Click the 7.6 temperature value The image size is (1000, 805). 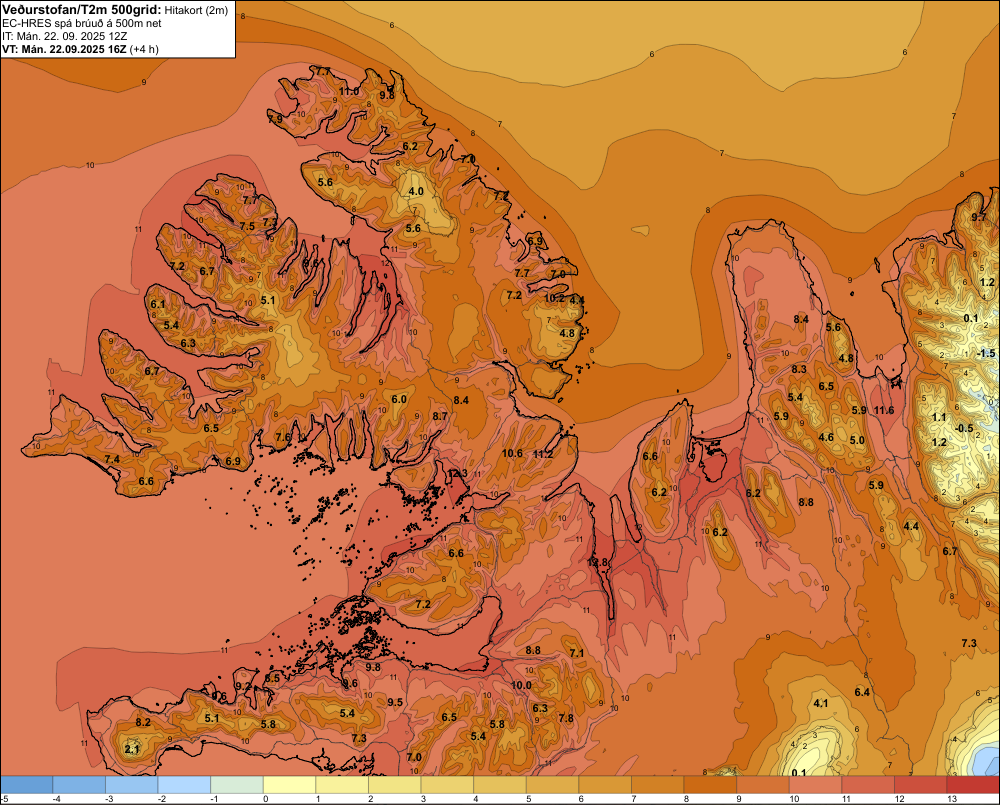pyautogui.click(x=283, y=437)
